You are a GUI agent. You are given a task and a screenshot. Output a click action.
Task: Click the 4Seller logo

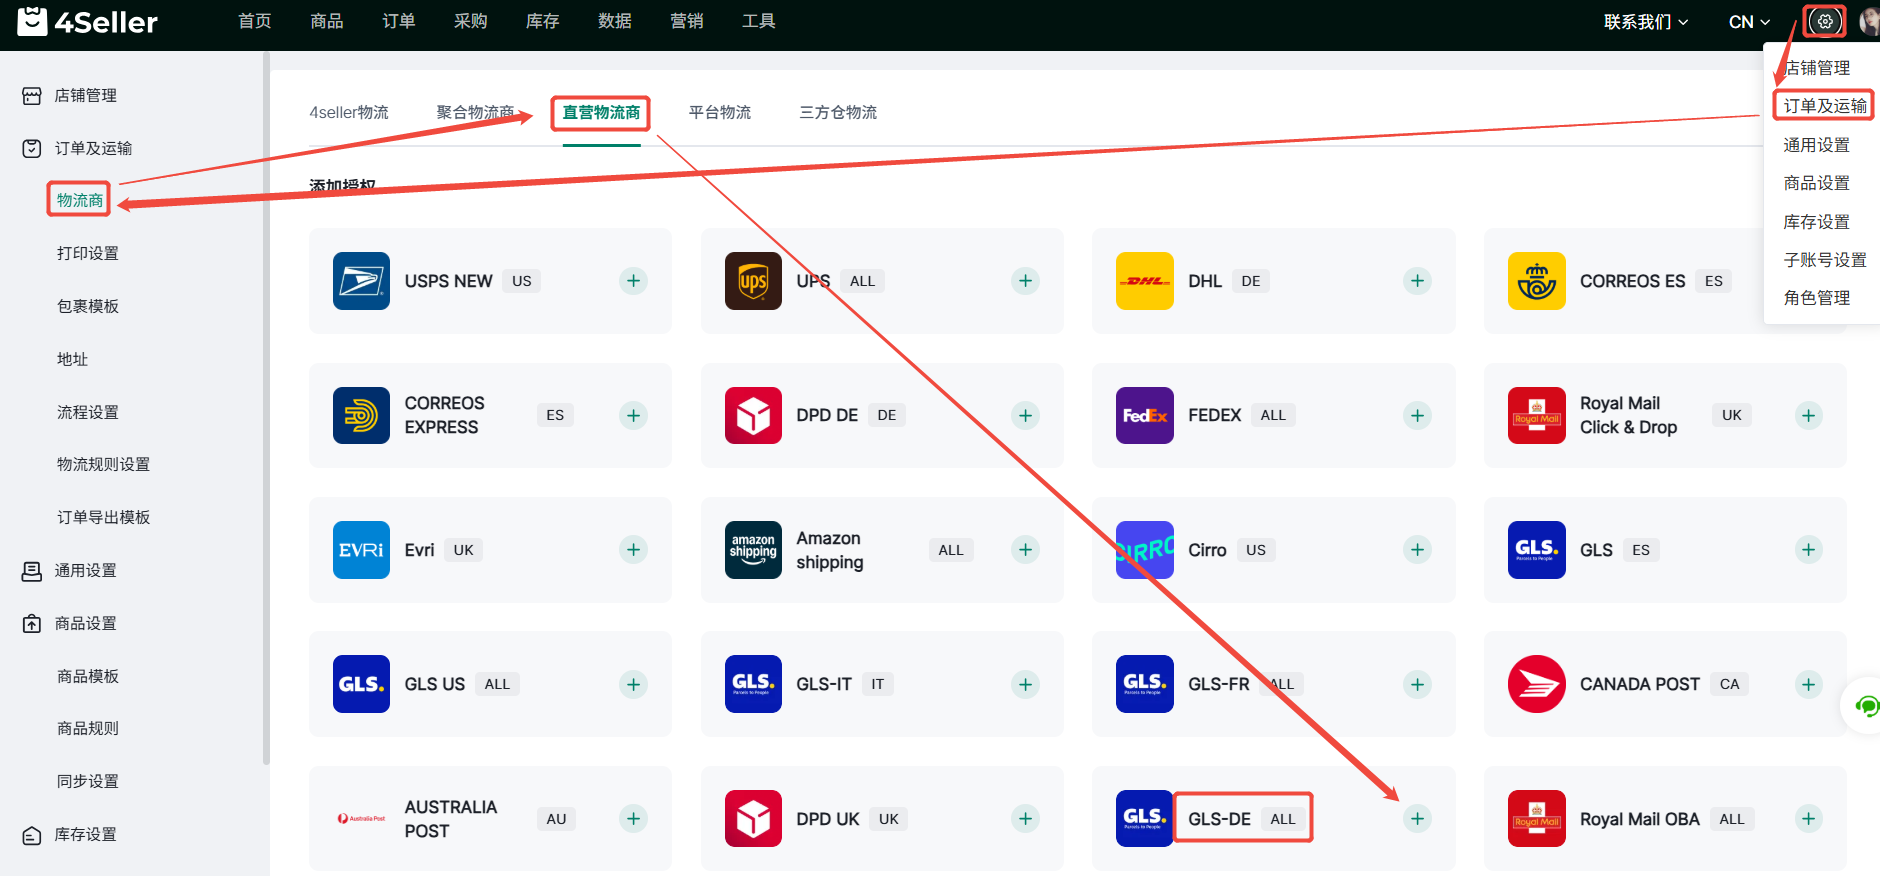point(88,22)
